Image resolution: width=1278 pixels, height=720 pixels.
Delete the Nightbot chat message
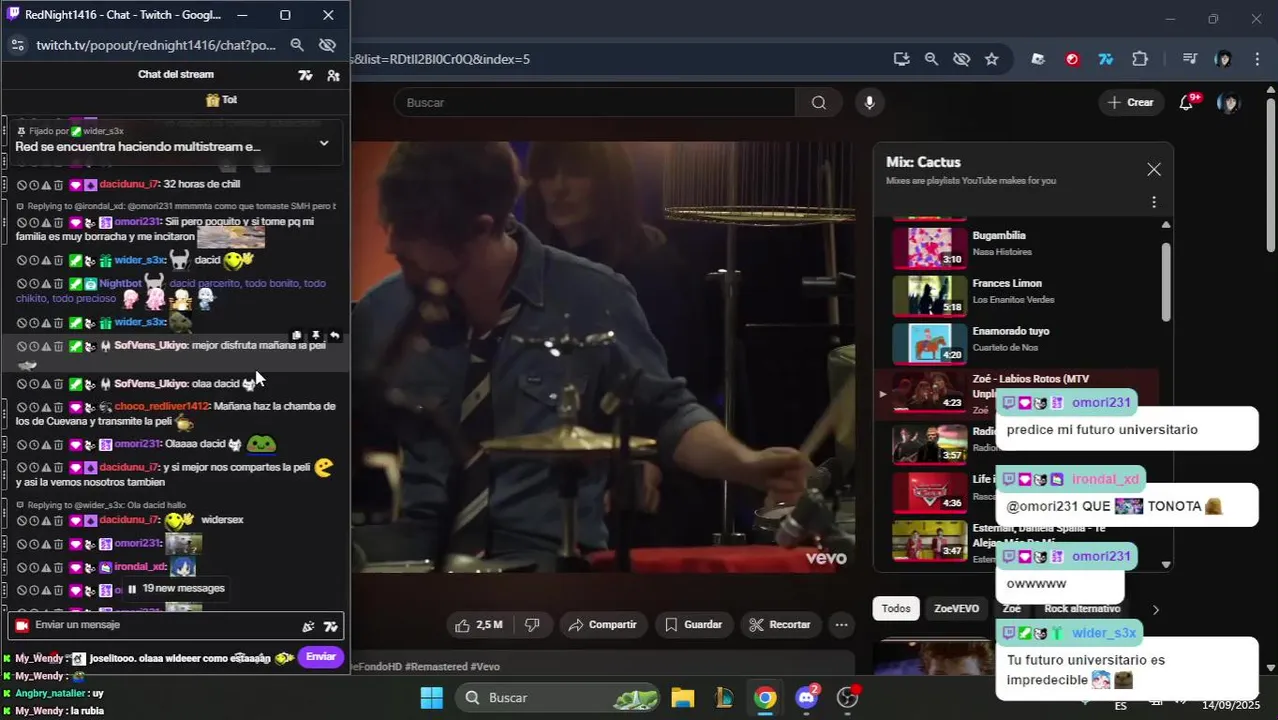58,284
